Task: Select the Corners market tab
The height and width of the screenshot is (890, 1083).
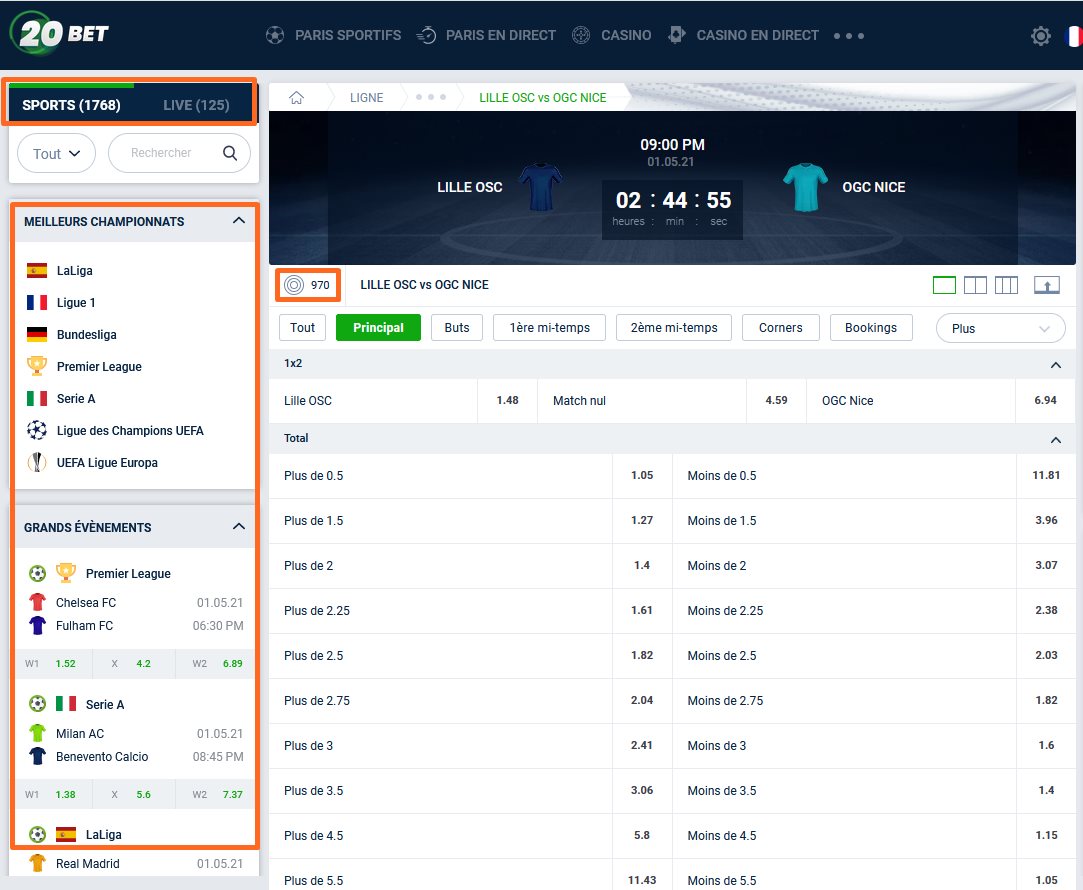Action: 780,327
